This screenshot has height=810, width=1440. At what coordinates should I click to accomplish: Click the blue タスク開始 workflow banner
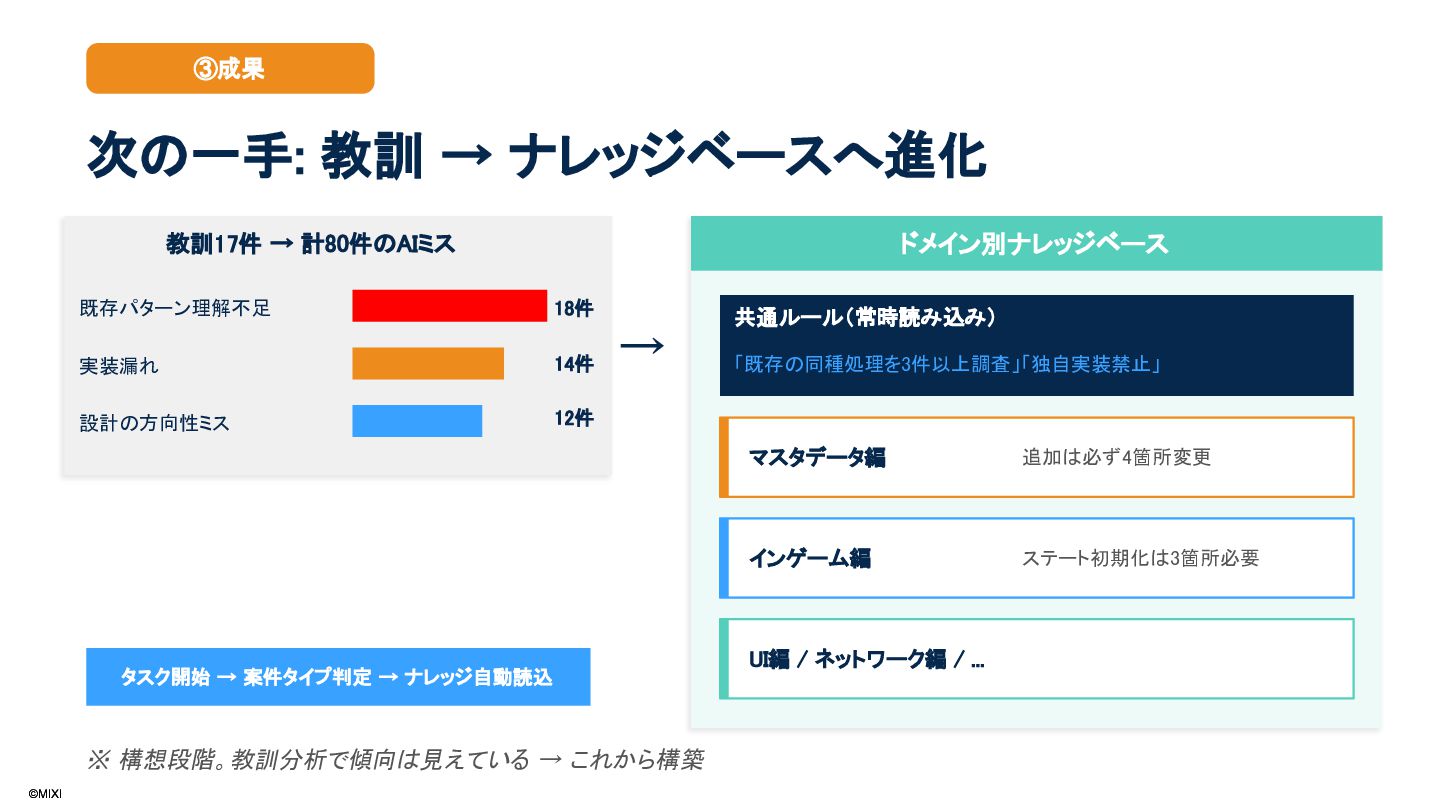pos(338,677)
